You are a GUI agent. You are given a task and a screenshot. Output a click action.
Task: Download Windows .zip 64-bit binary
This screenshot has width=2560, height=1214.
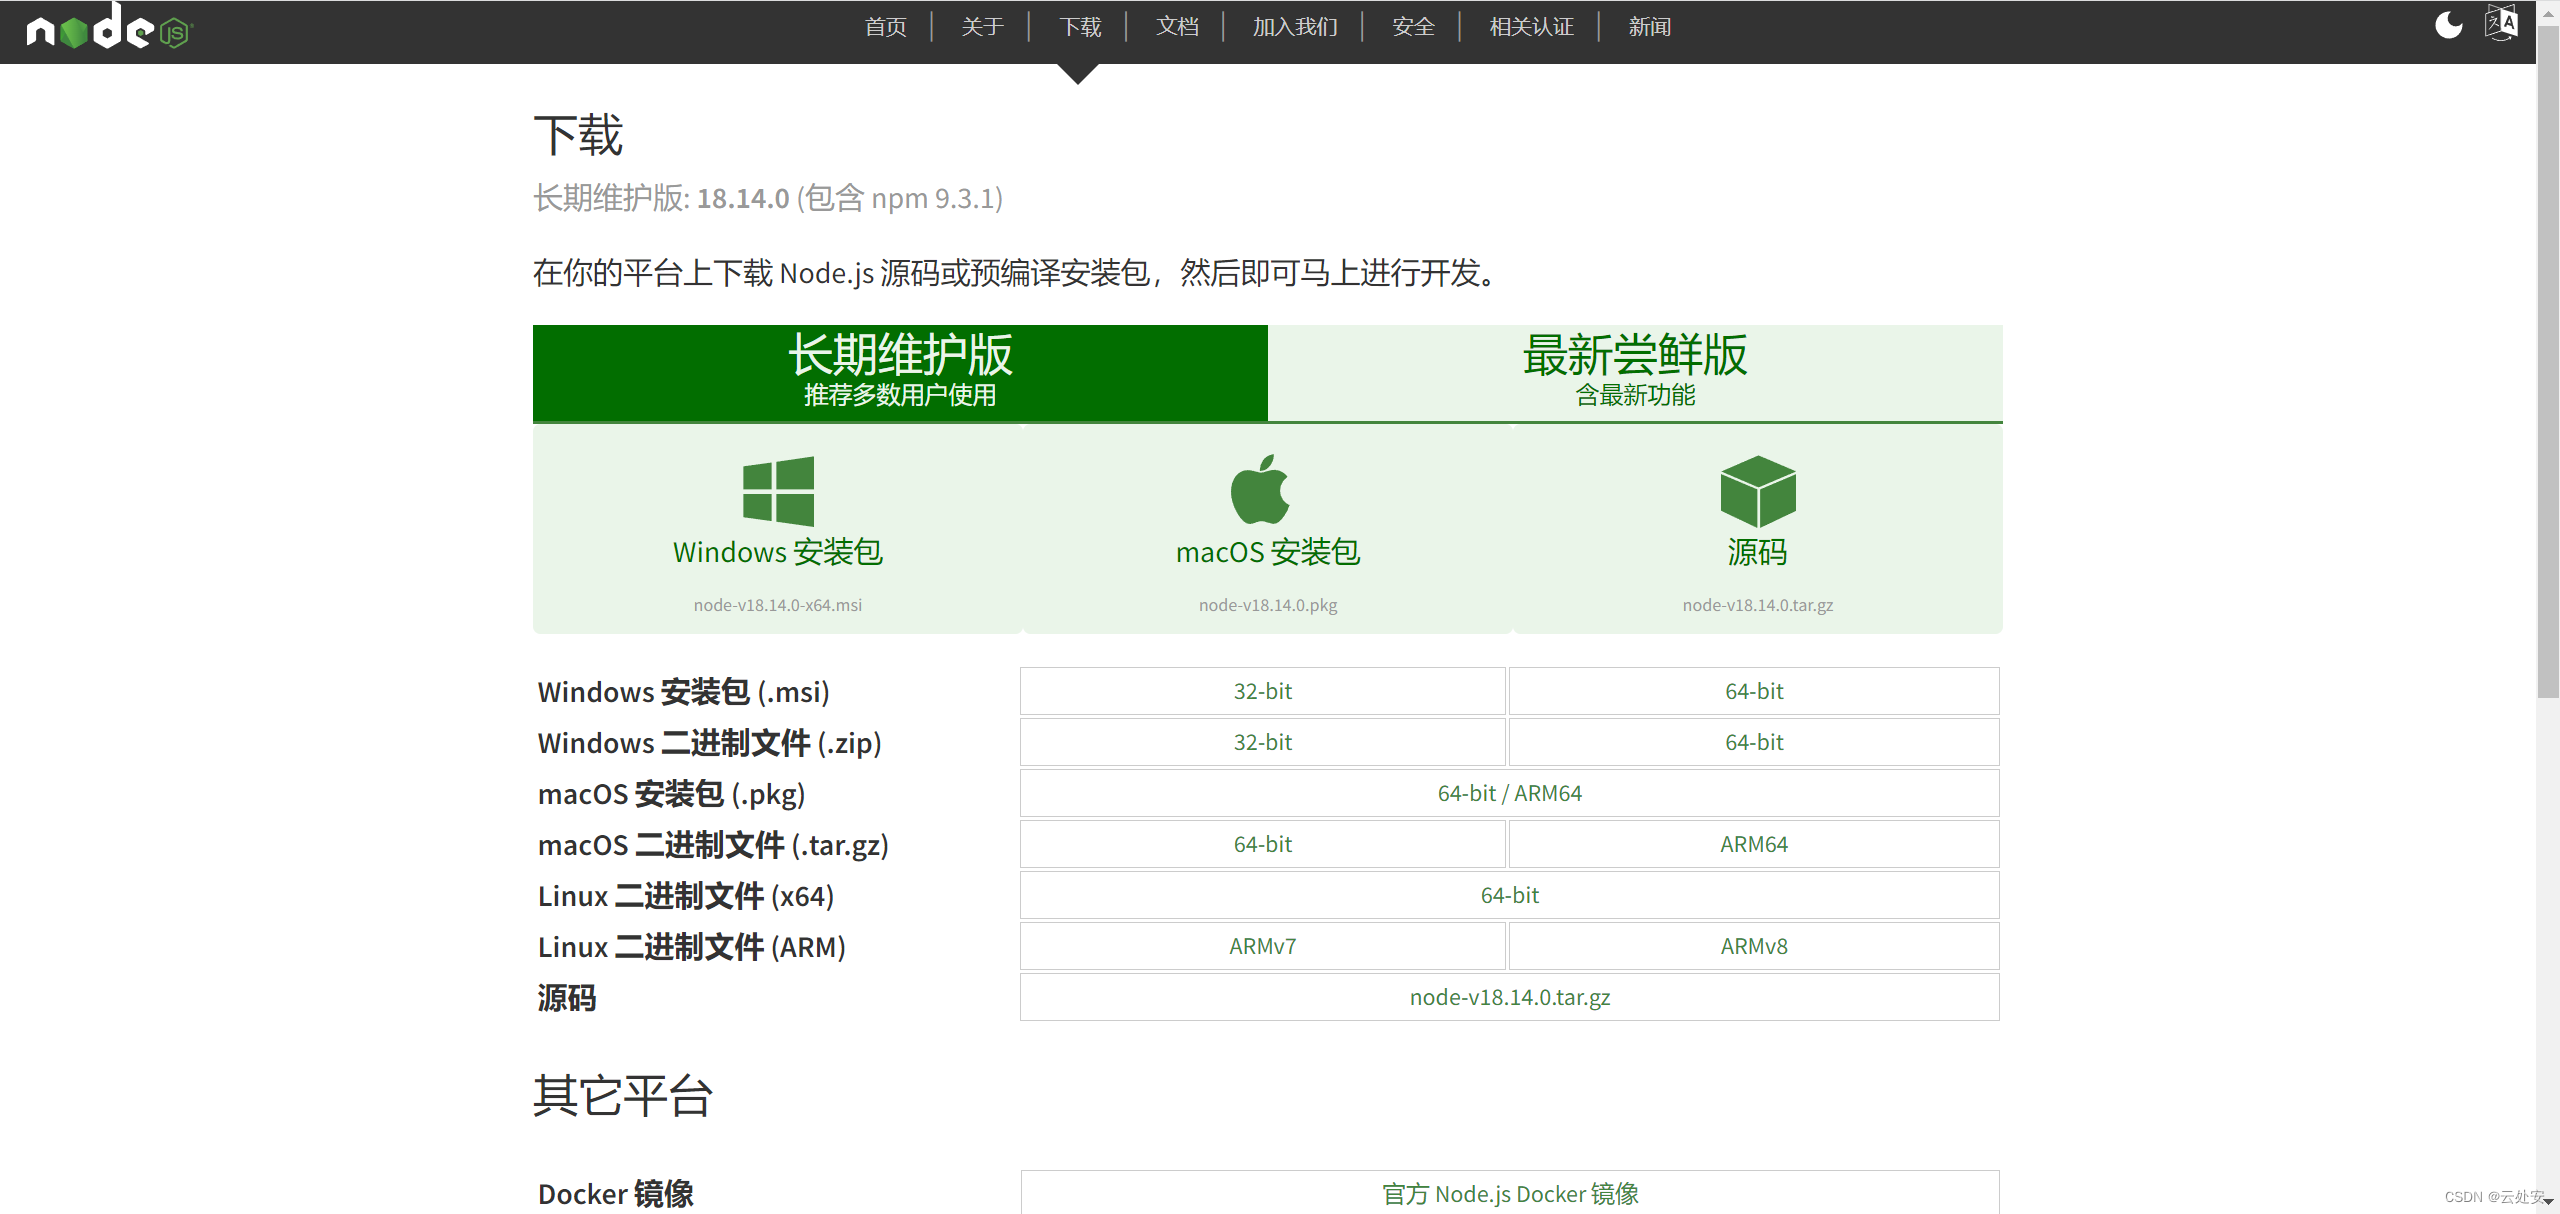1753,742
